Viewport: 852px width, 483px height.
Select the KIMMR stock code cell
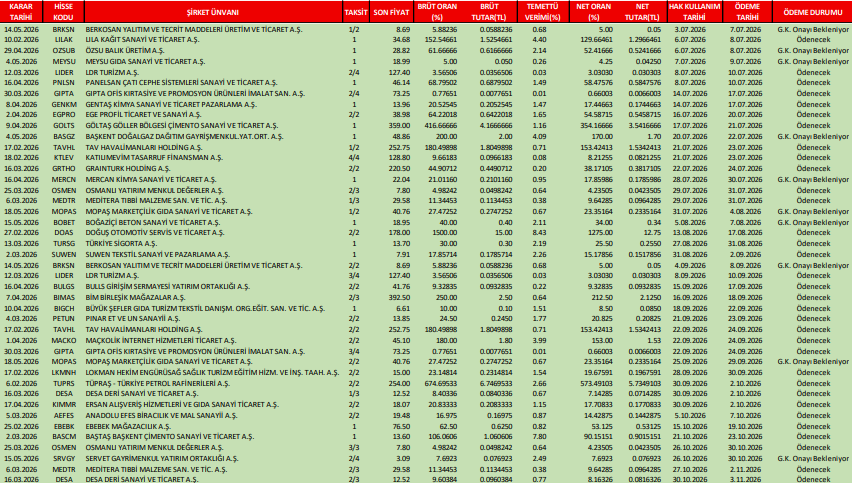[64, 405]
